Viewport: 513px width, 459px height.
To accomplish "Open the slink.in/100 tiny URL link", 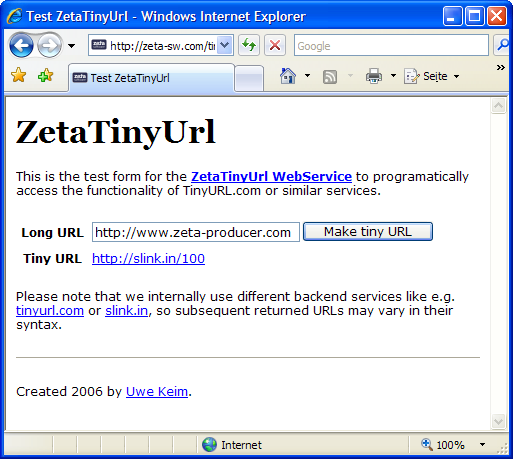I will click(148, 258).
